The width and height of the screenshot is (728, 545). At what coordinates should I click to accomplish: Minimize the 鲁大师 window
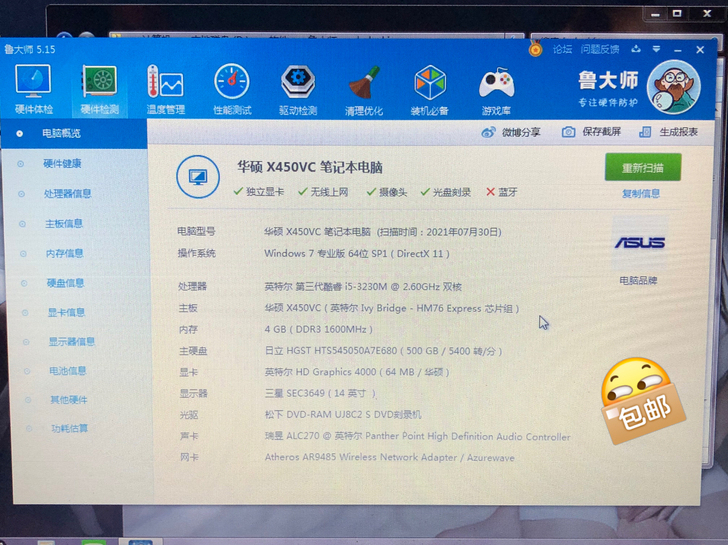tap(678, 50)
